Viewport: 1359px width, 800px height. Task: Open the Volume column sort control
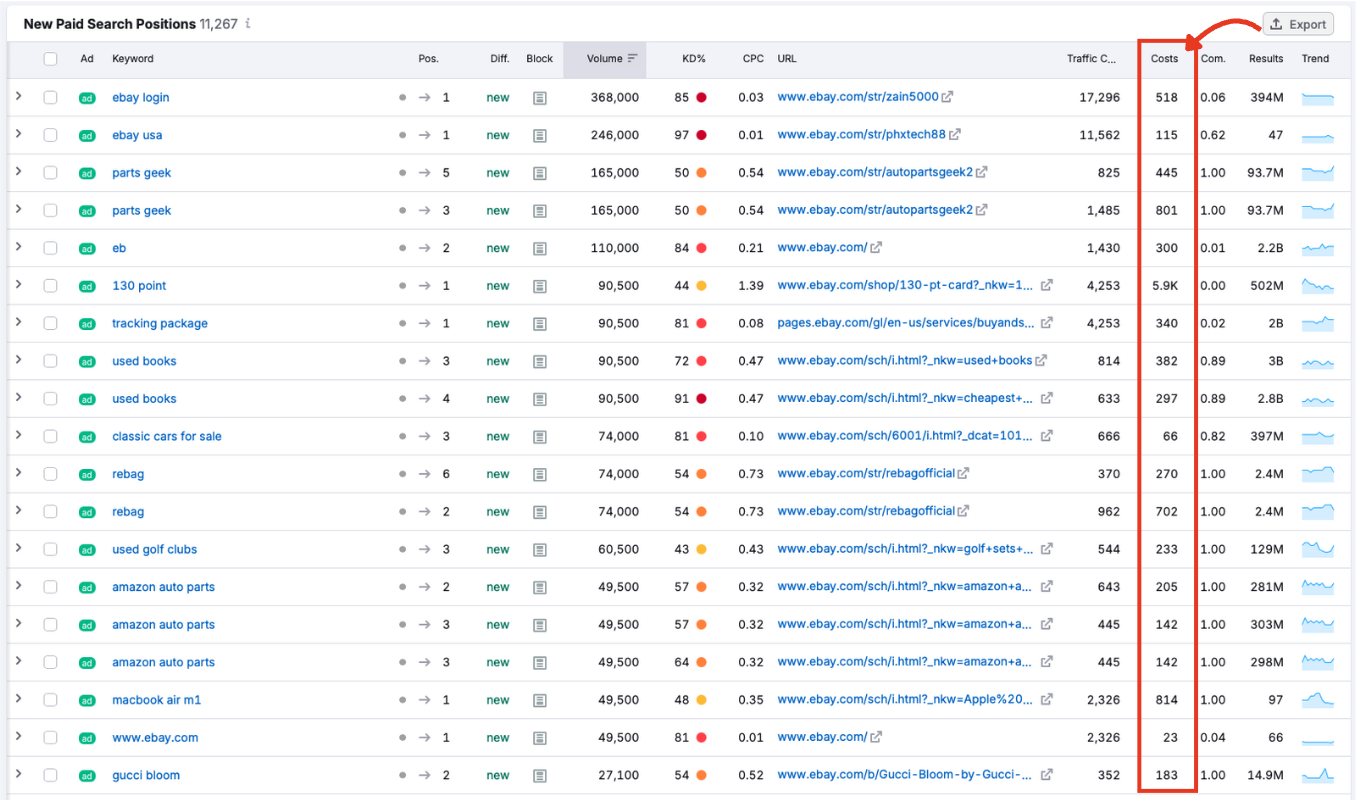(633, 58)
